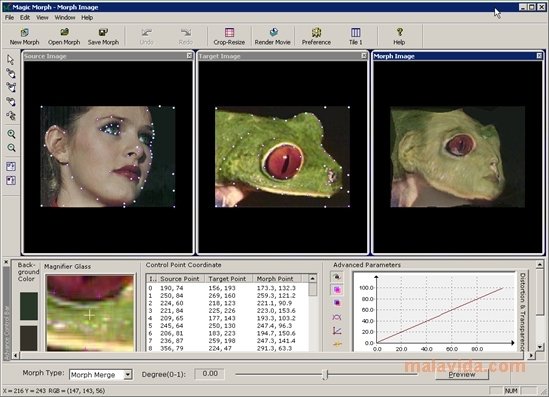Click the bottom panel scroll right arrow
Image resolution: width=549 pixels, height=397 pixels.
pyautogui.click(x=531, y=355)
